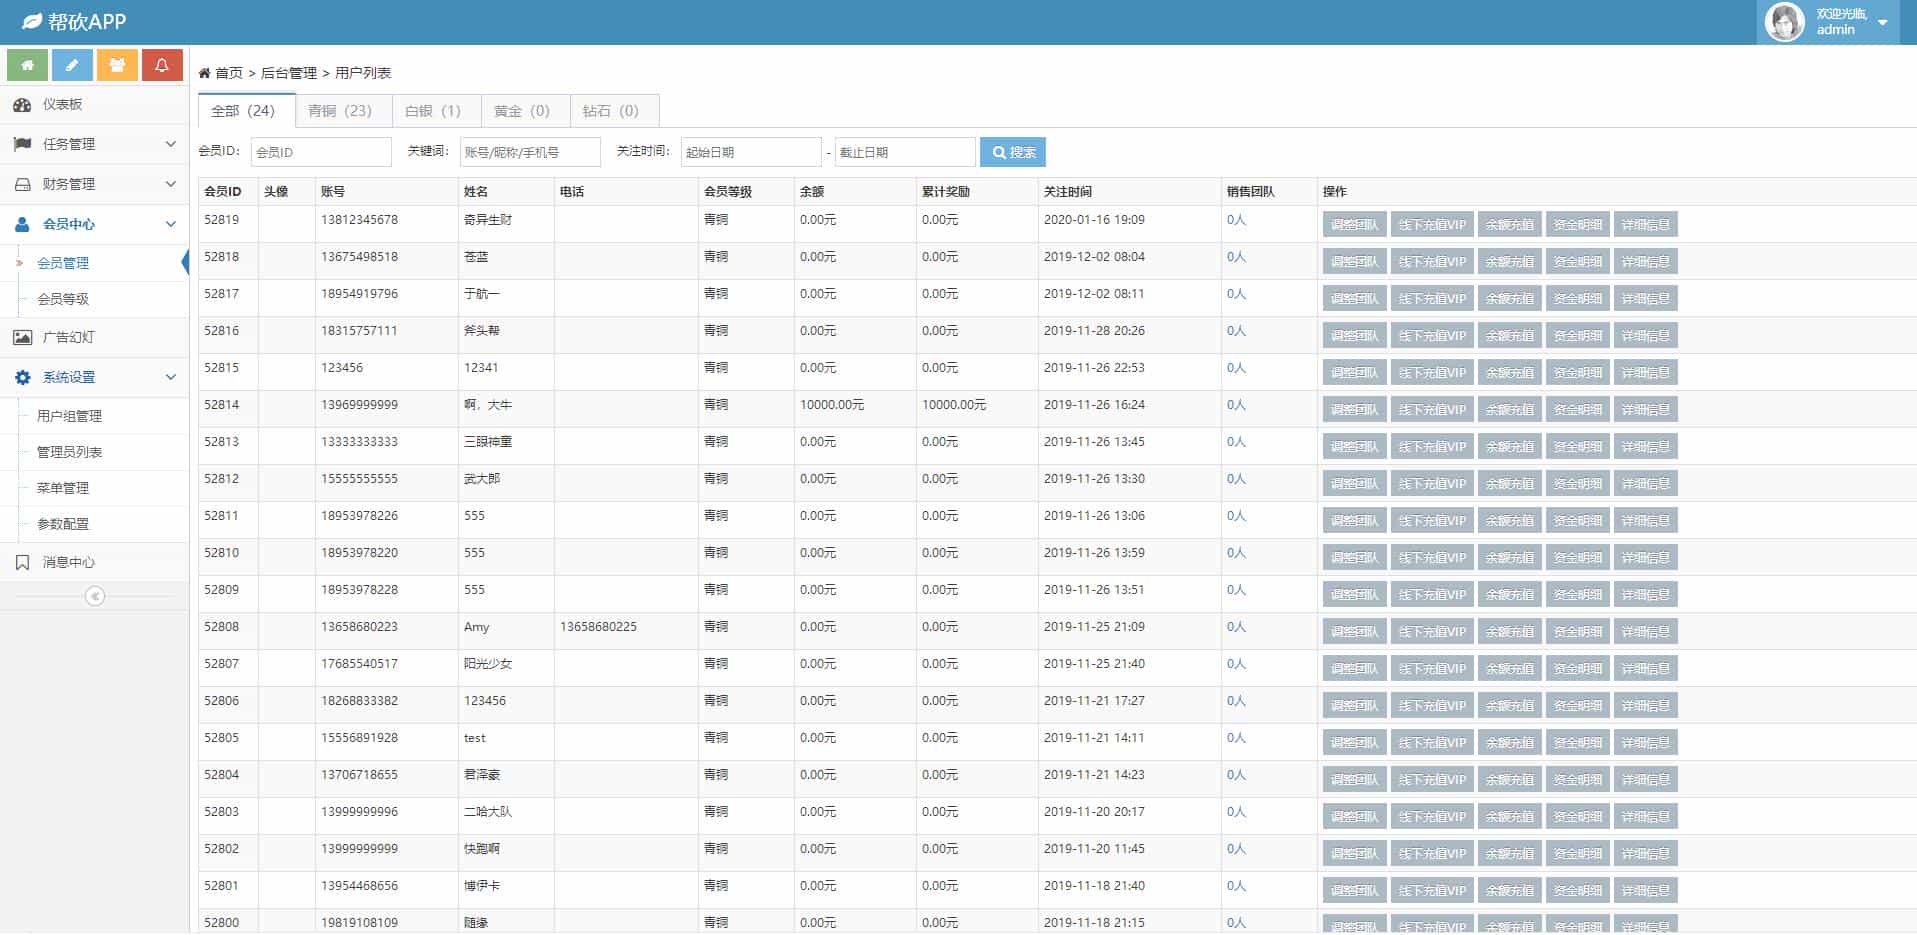Click 详细信息 for member 52819

(1645, 224)
